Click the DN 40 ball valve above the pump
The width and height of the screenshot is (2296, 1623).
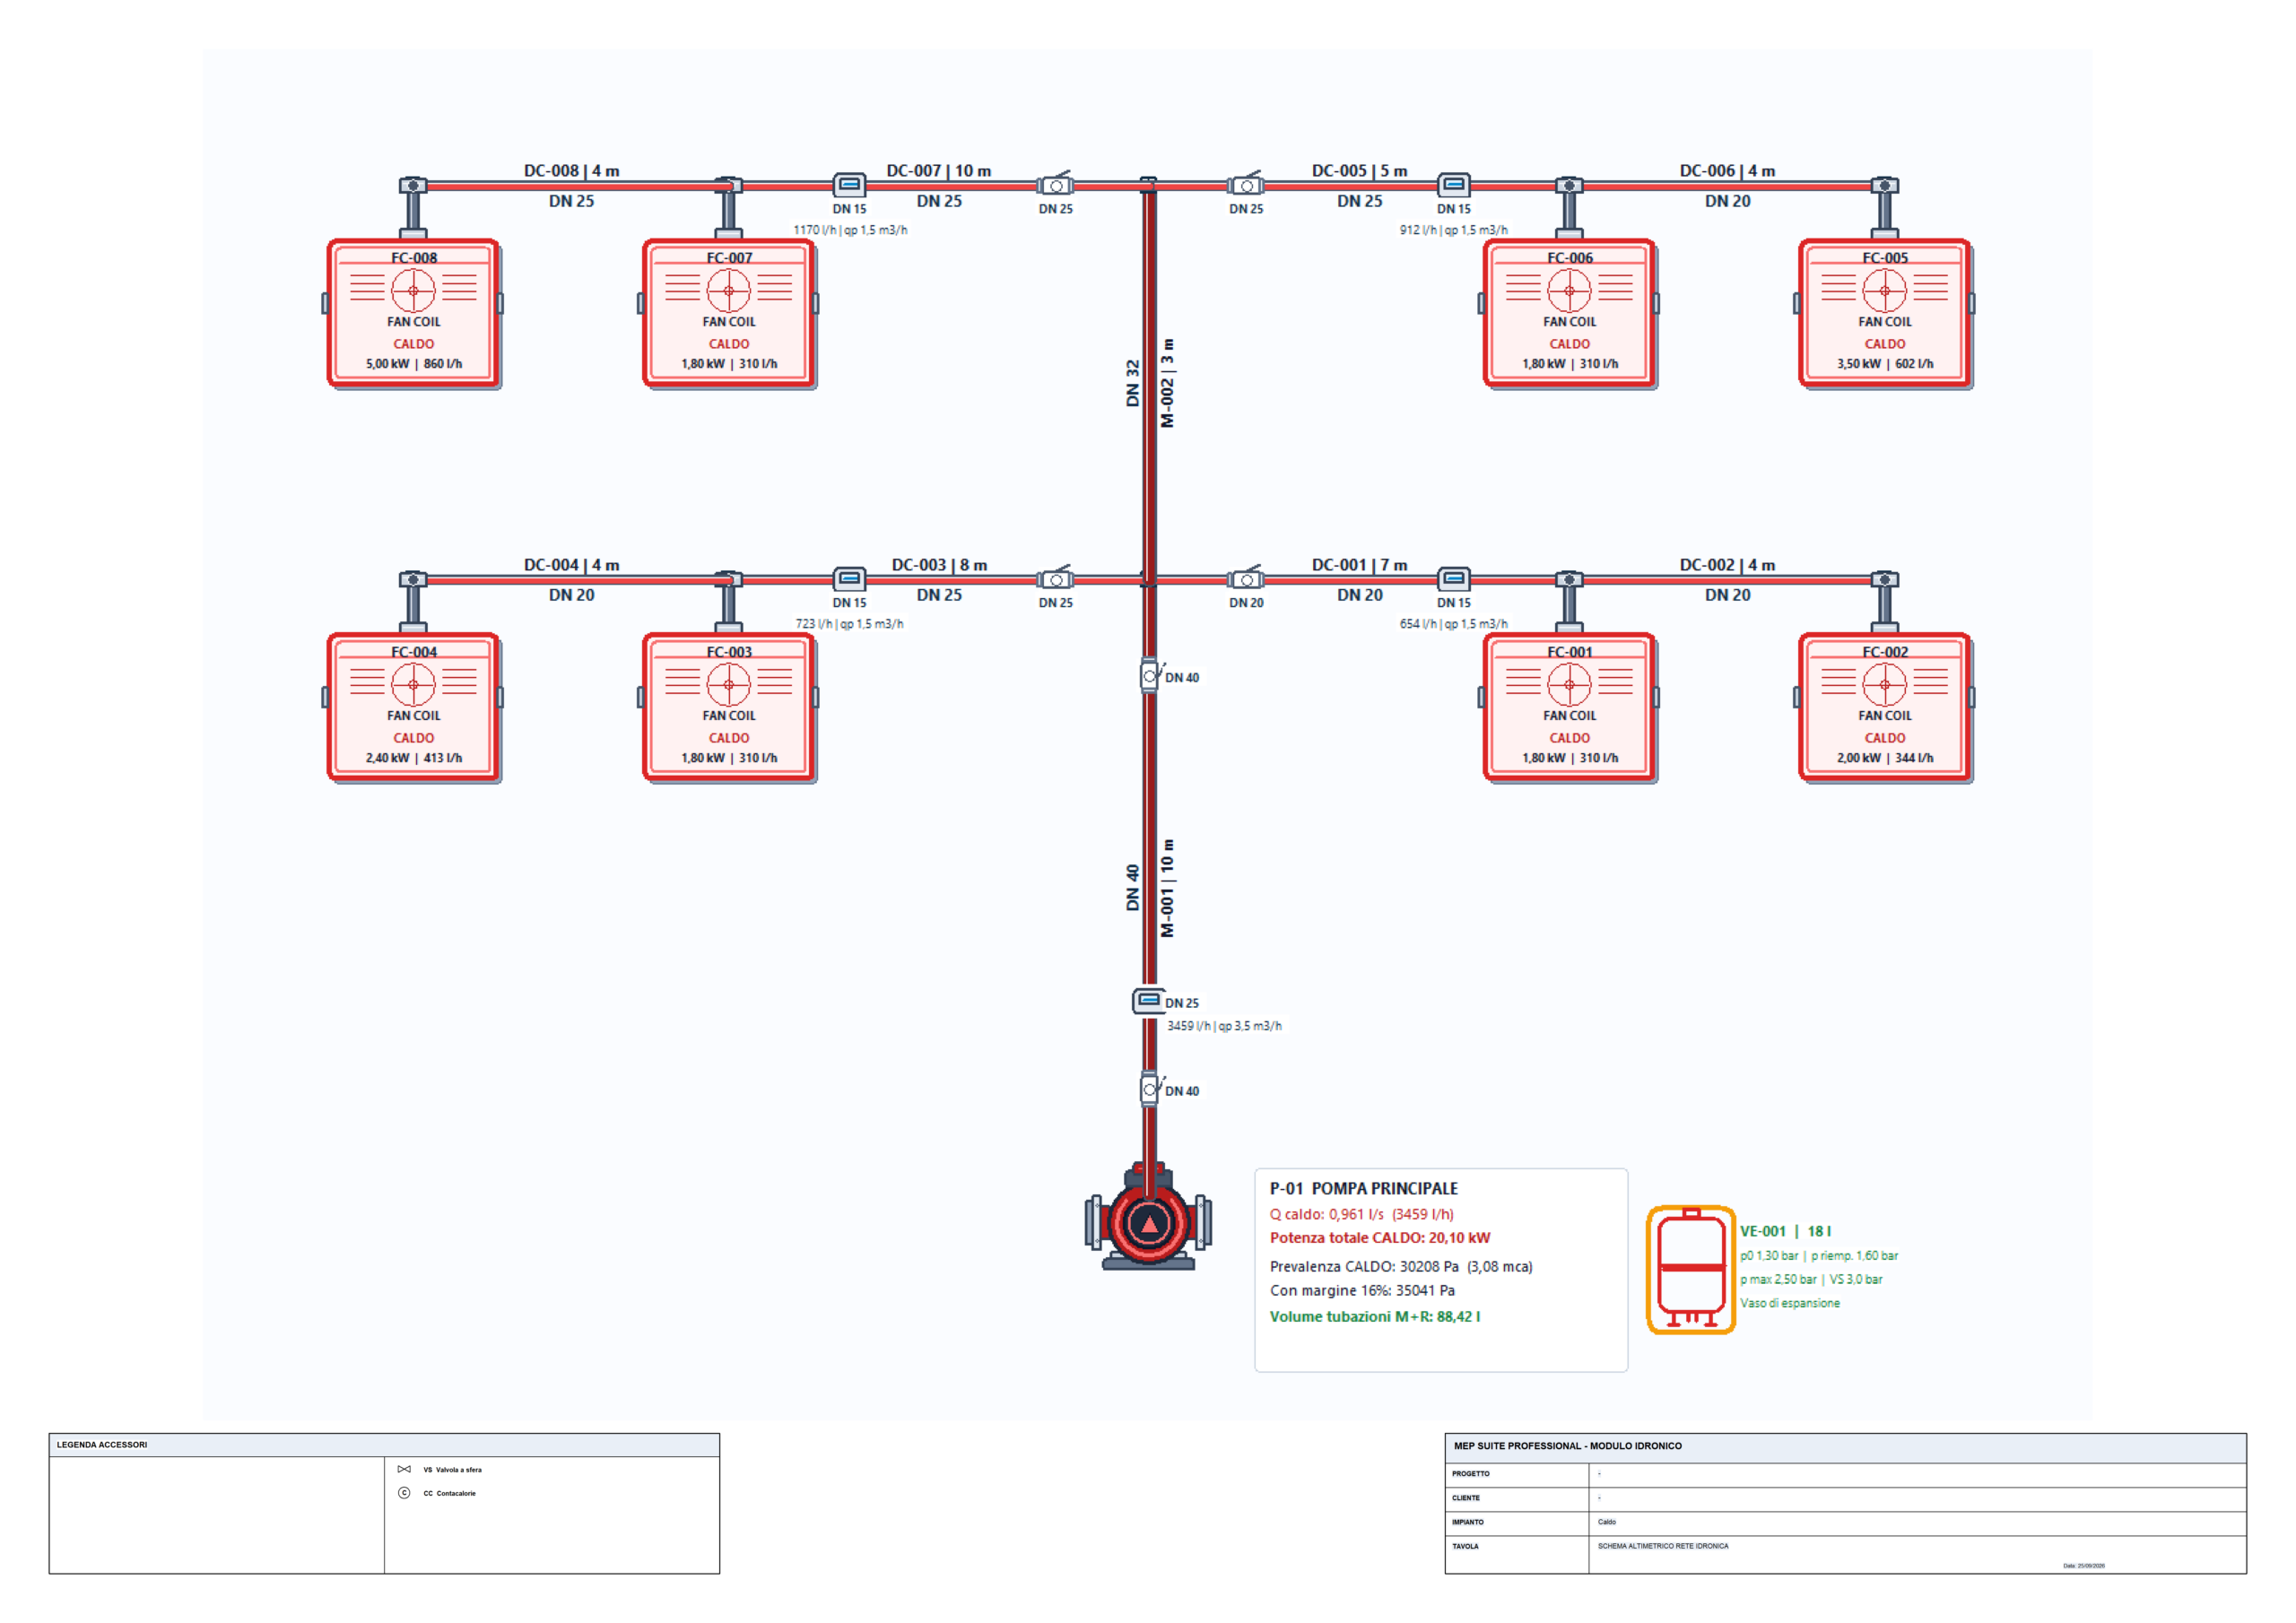pyautogui.click(x=1150, y=1088)
